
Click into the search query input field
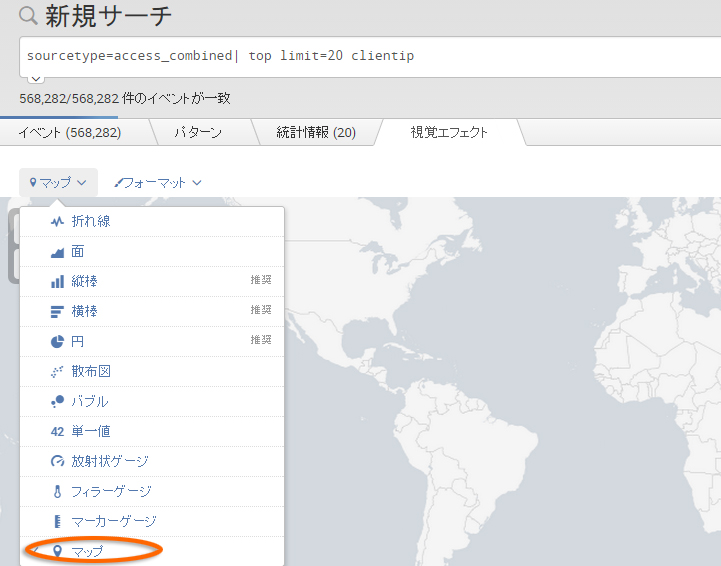pos(370,57)
